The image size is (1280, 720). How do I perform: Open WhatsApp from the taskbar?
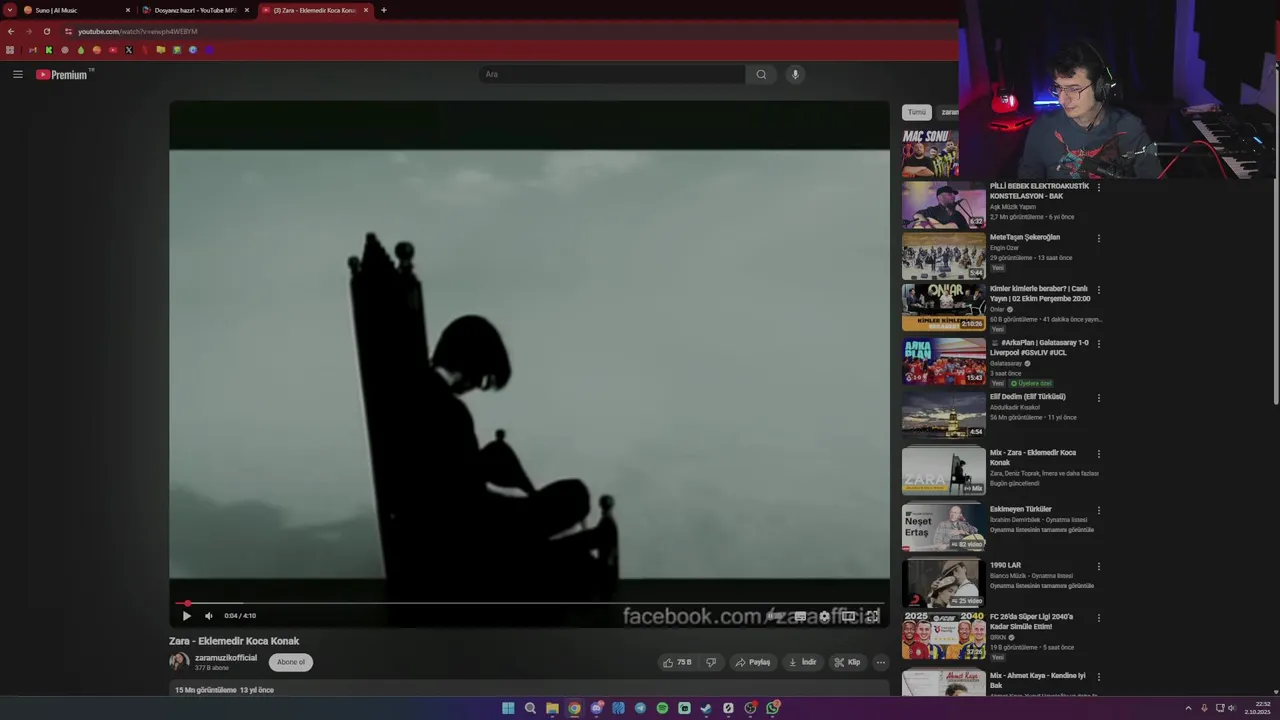pos(773,708)
